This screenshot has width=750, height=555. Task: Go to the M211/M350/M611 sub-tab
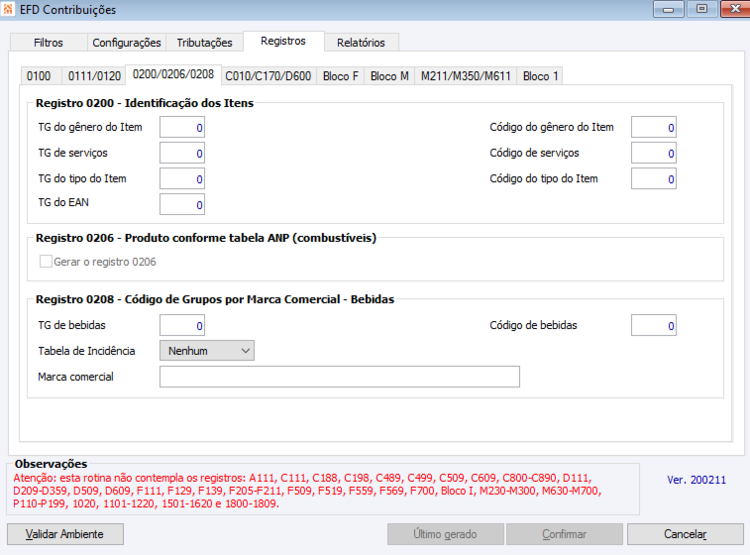point(465,76)
